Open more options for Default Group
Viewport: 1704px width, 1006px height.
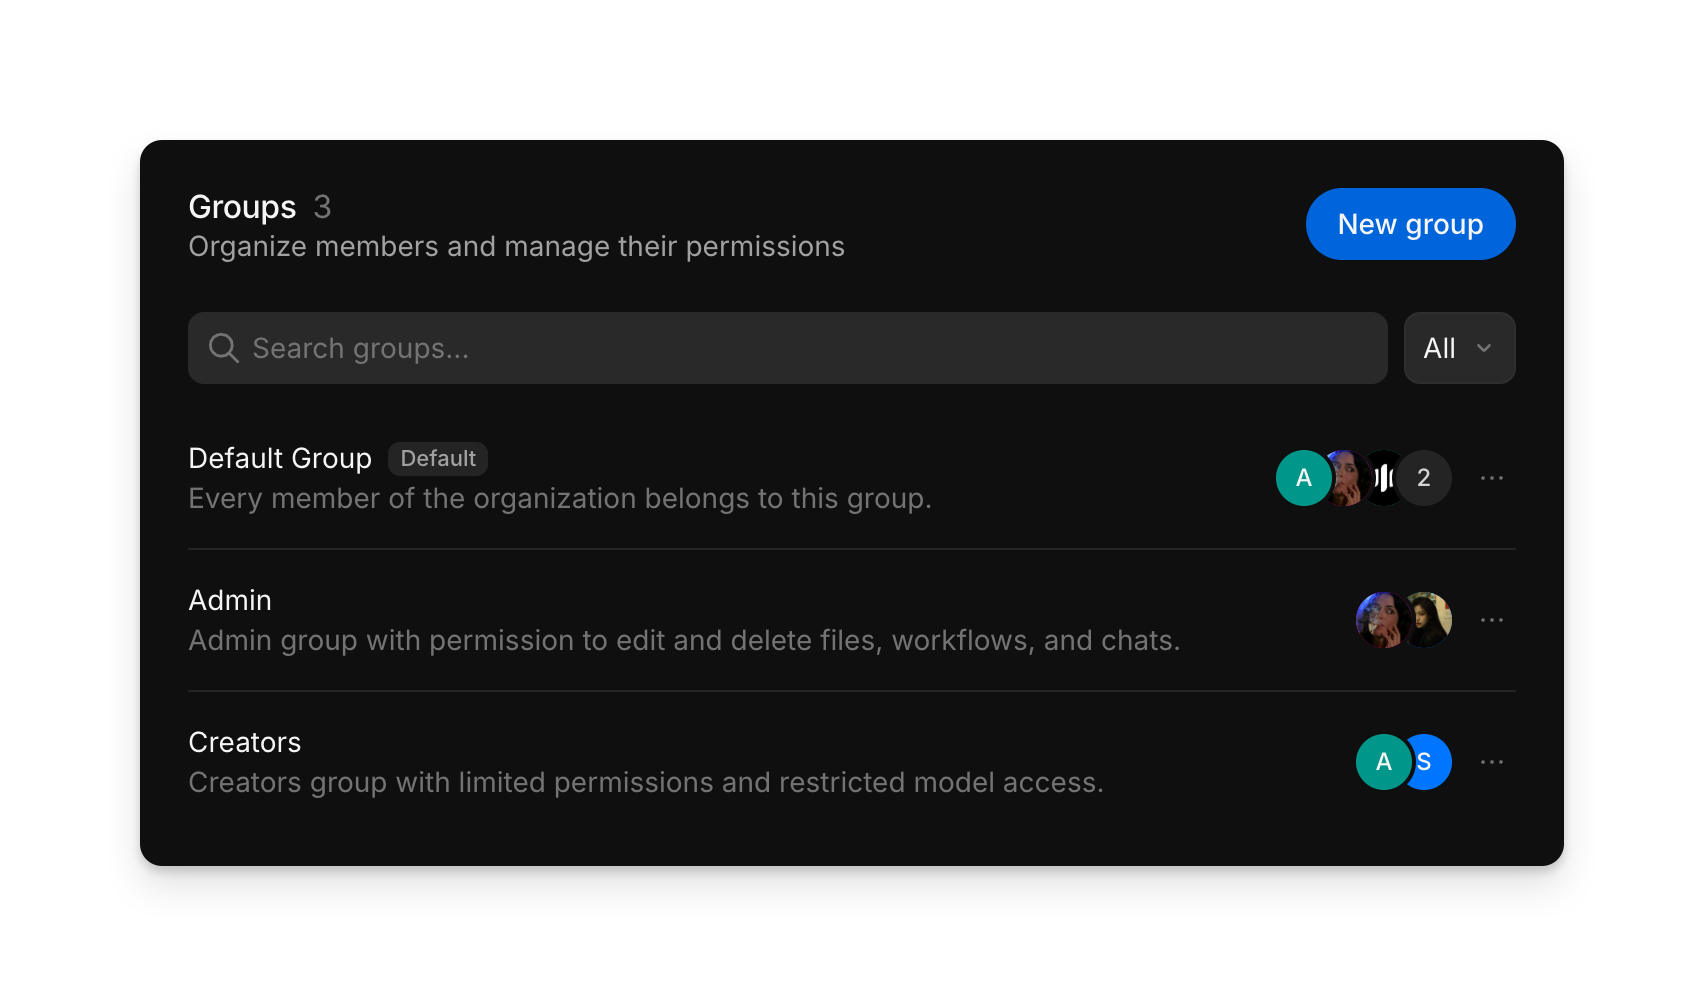click(1492, 478)
